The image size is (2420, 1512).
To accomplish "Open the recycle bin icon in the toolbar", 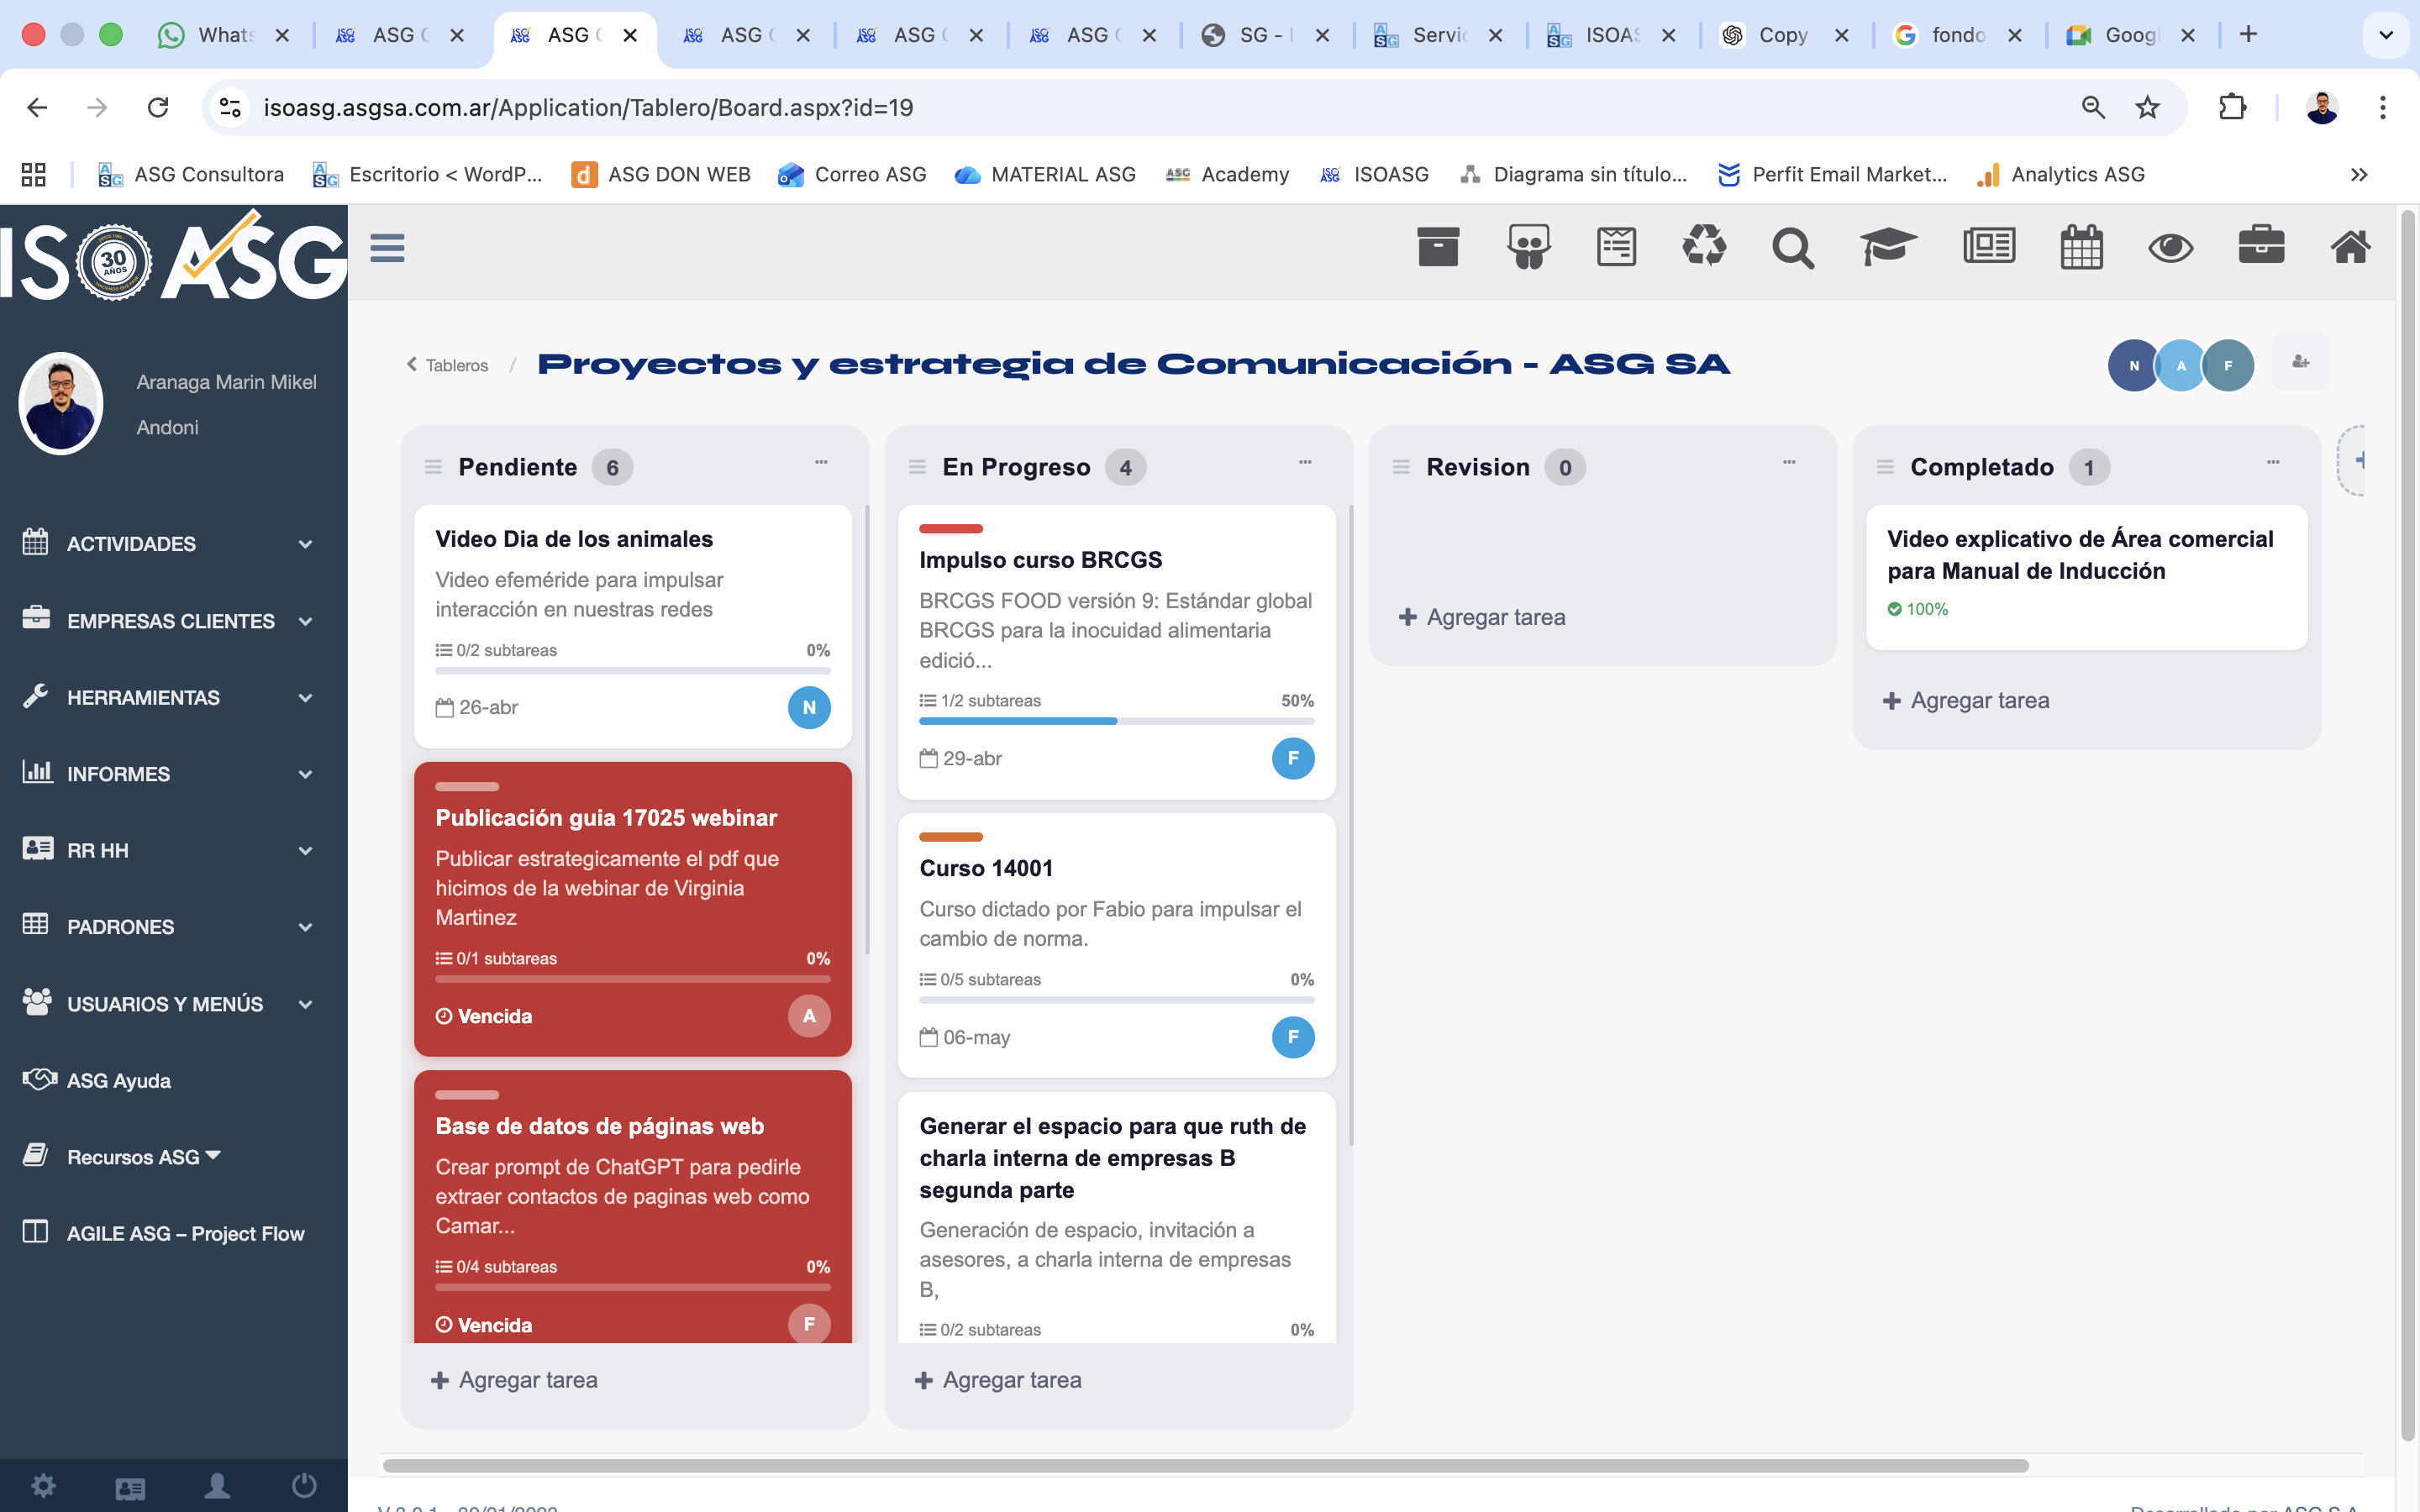I will (x=1705, y=247).
